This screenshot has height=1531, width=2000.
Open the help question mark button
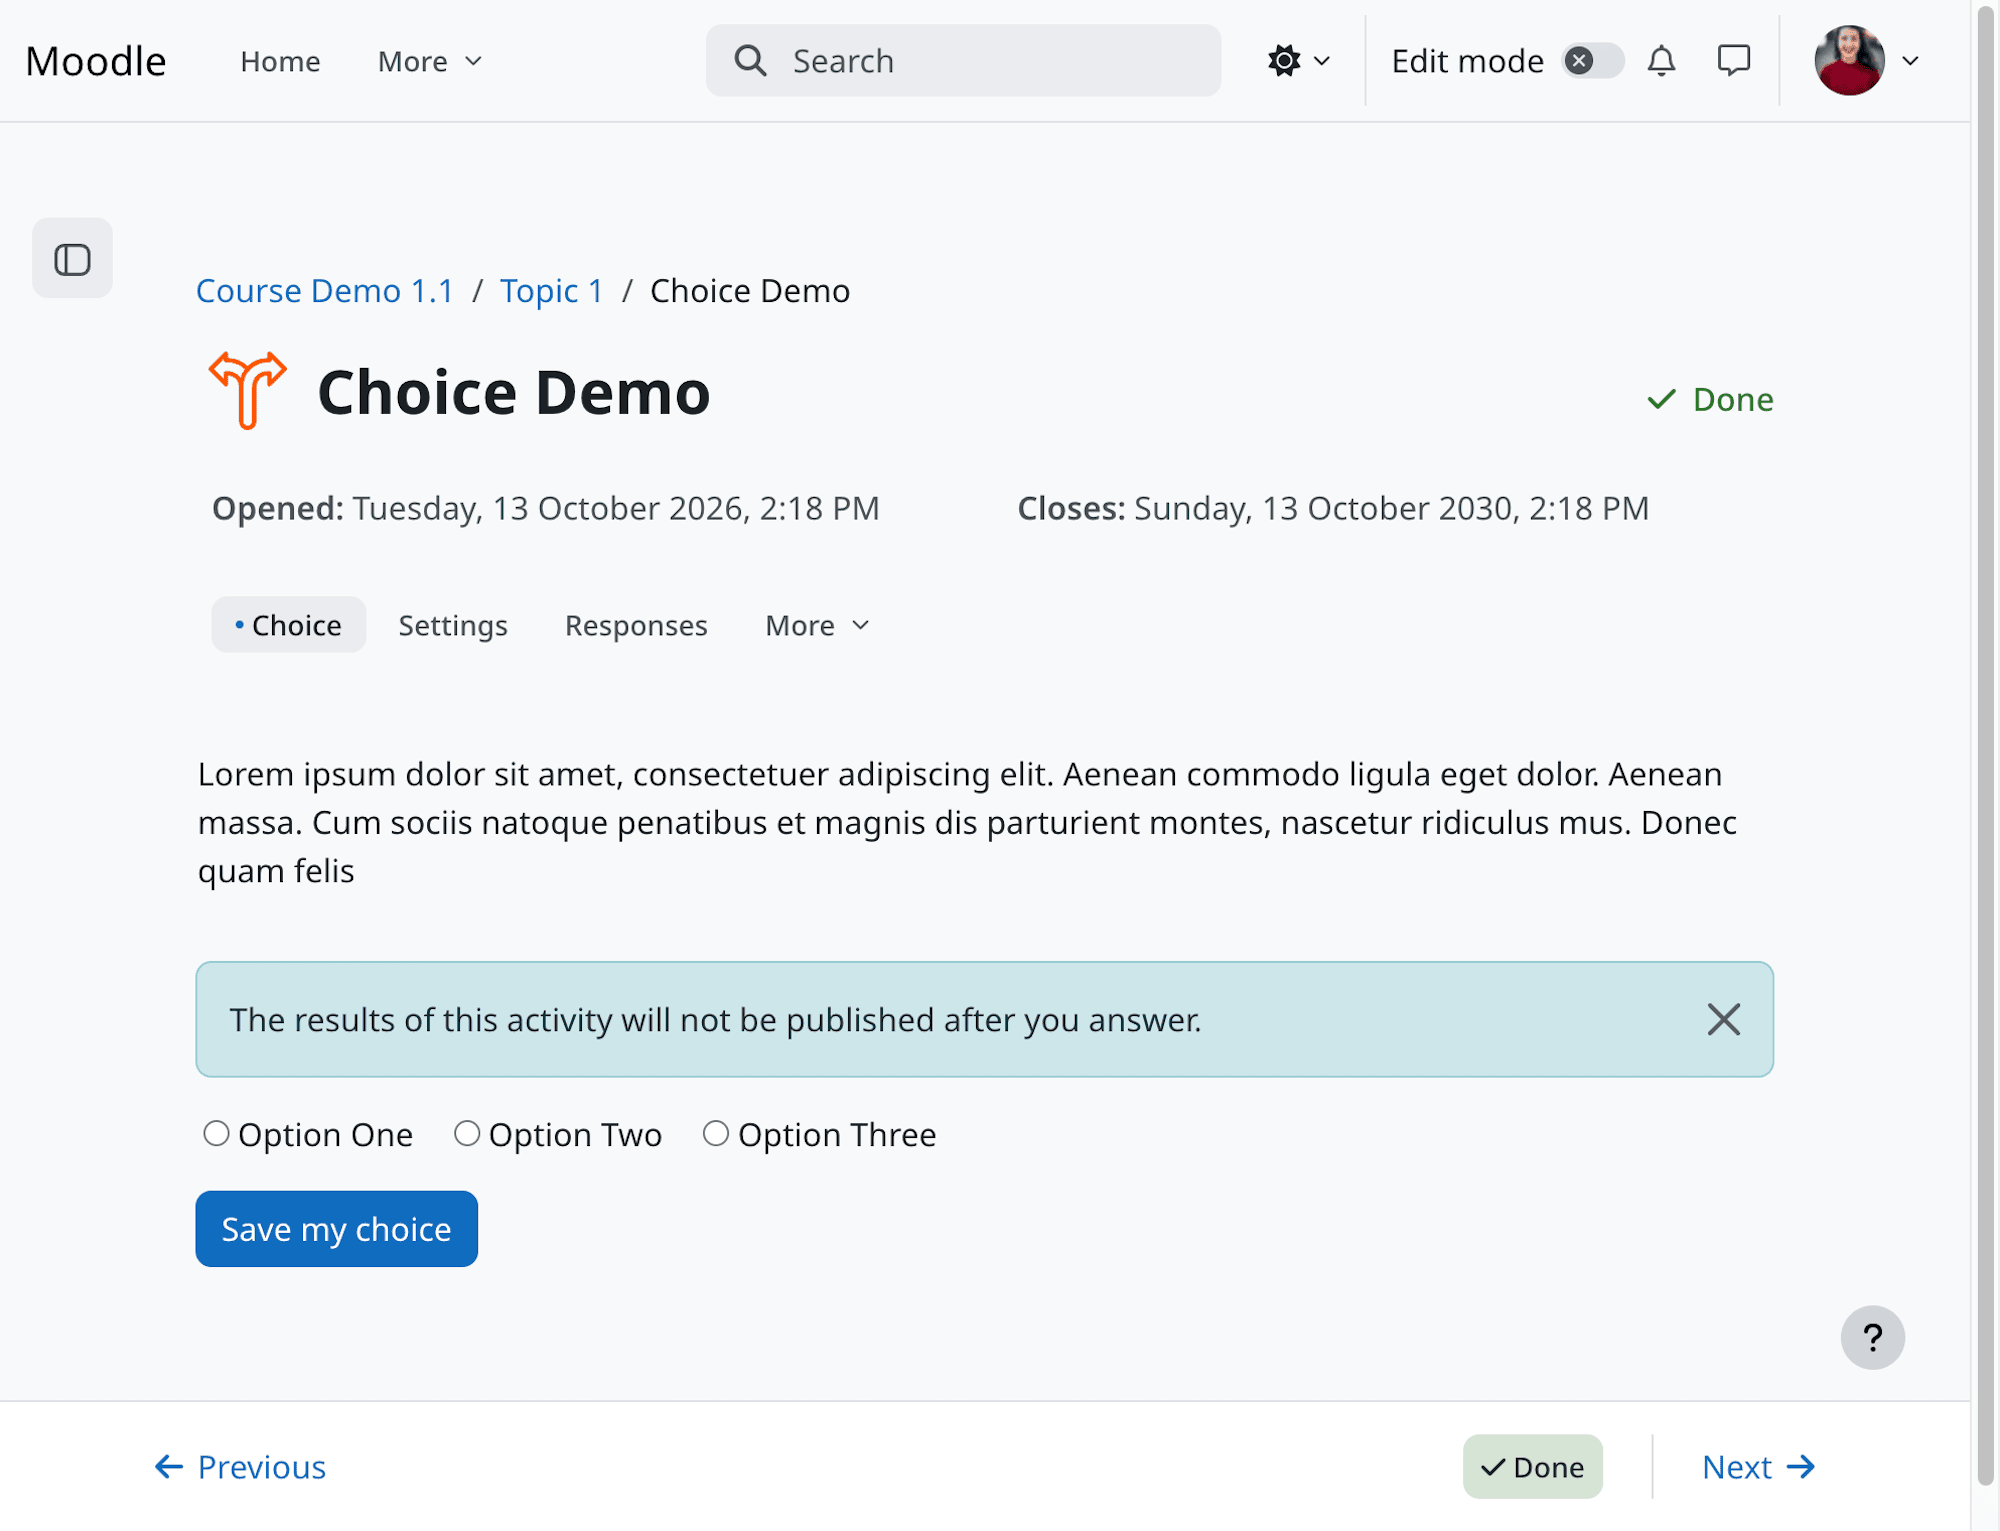[x=1872, y=1338]
